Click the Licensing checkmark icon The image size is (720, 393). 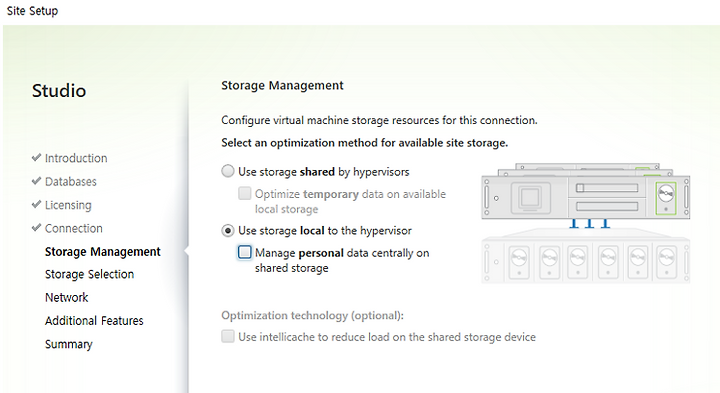tap(36, 204)
